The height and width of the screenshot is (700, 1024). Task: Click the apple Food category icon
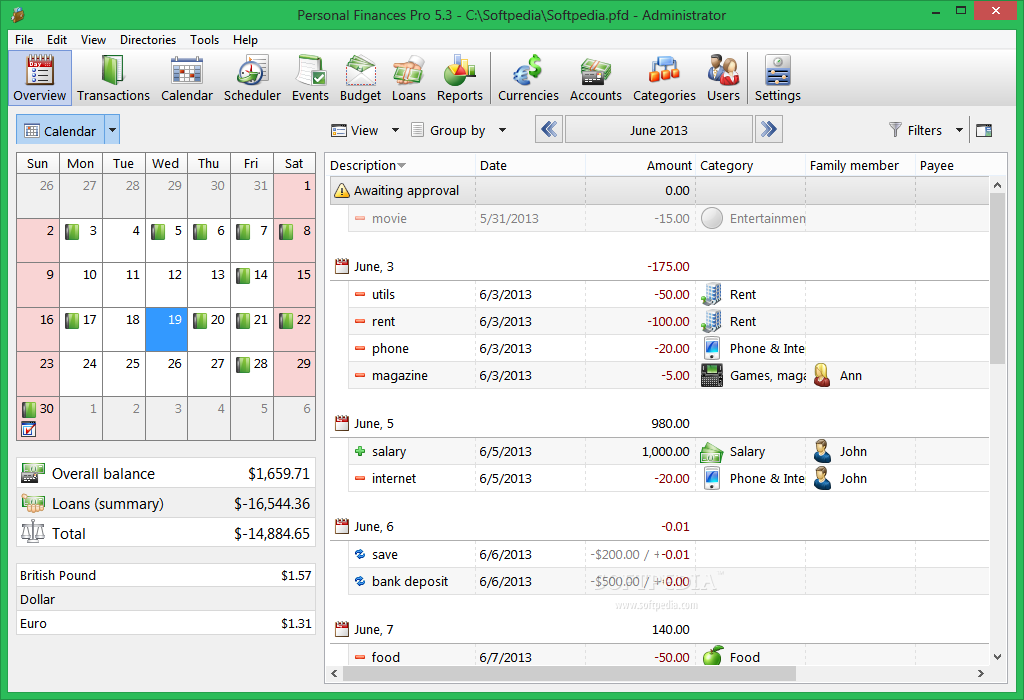tap(712, 656)
